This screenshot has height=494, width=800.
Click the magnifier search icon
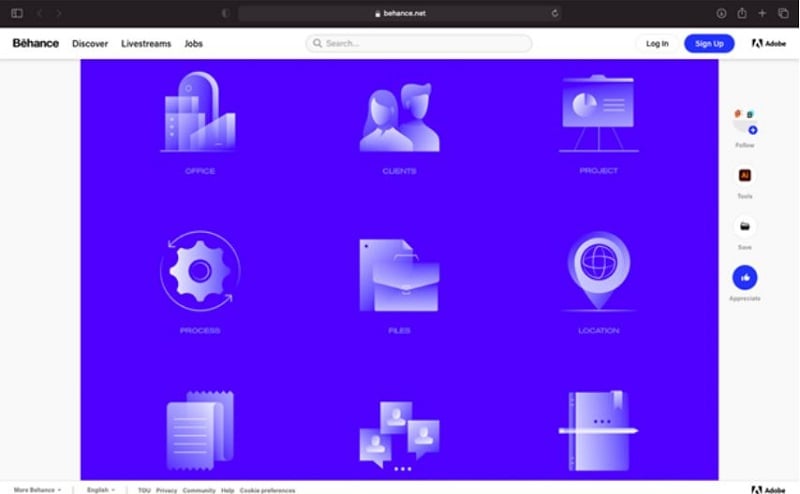(317, 43)
